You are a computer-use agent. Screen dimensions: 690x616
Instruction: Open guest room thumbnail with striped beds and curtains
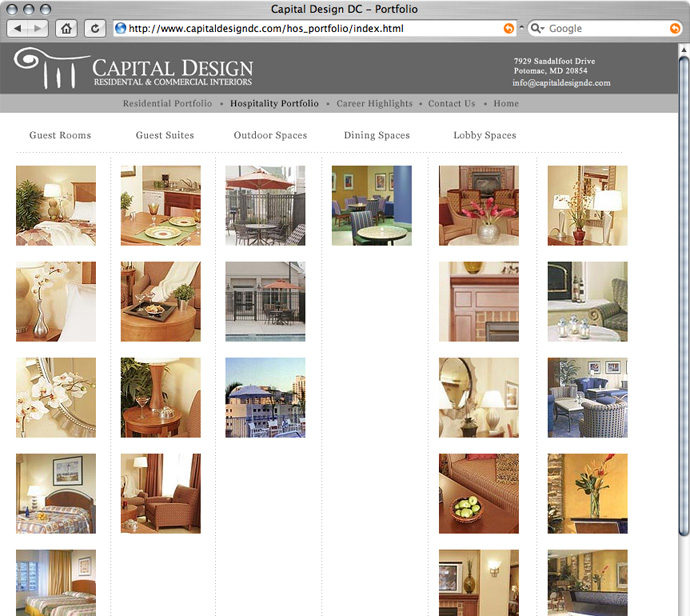pyautogui.click(x=56, y=583)
